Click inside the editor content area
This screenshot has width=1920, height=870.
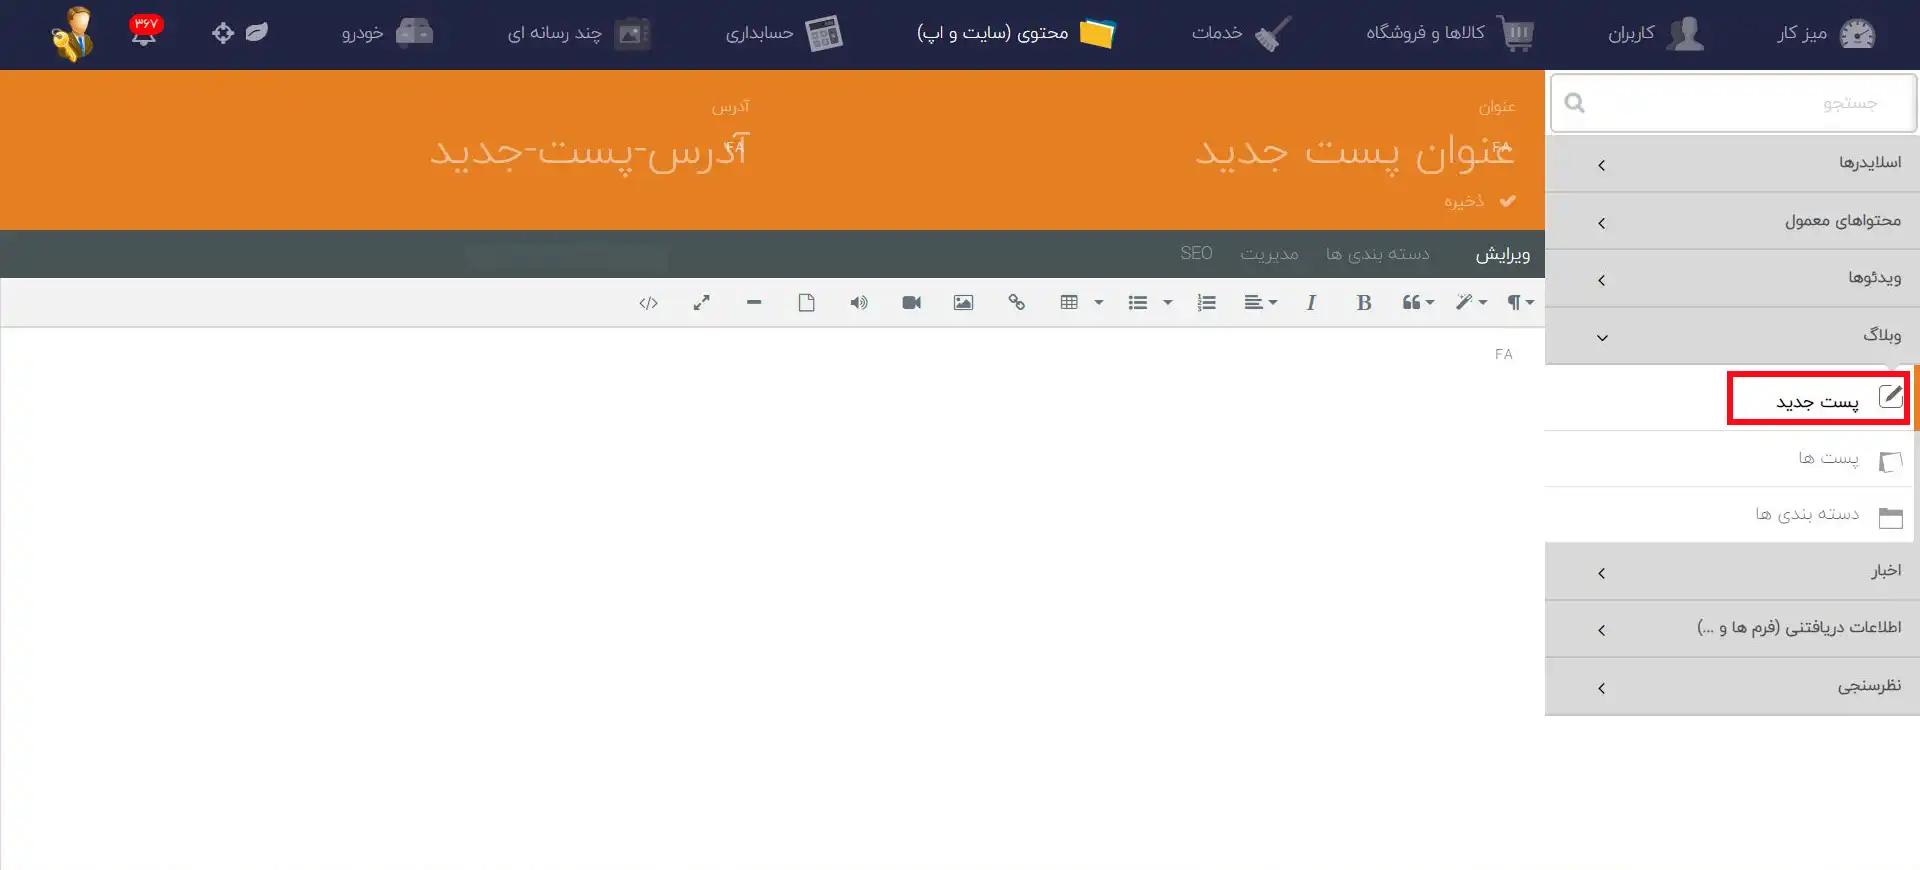click(x=772, y=598)
